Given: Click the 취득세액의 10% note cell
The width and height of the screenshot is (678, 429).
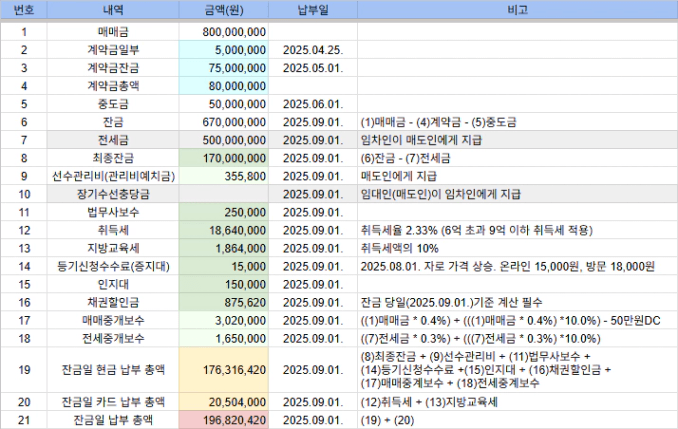Looking at the screenshot, I should [517, 248].
